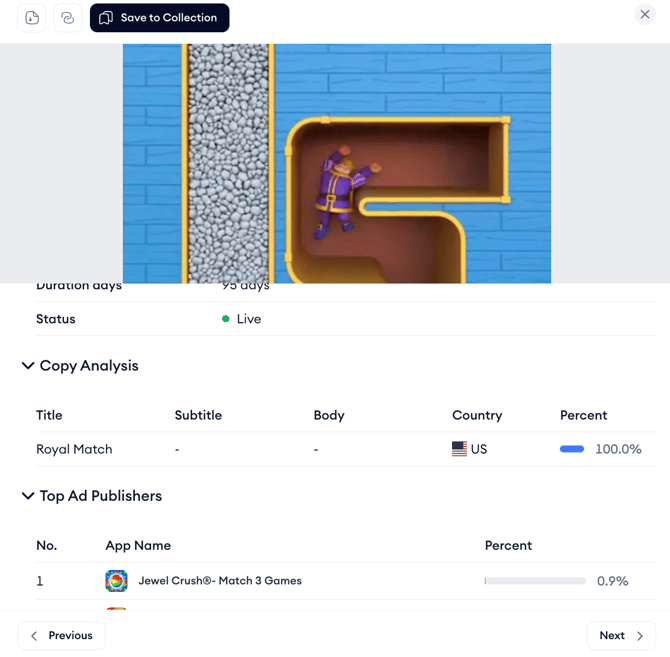Open Jewel Crush®- Match 3 Games publisher
The height and width of the screenshot is (657, 670).
pyautogui.click(x=220, y=581)
